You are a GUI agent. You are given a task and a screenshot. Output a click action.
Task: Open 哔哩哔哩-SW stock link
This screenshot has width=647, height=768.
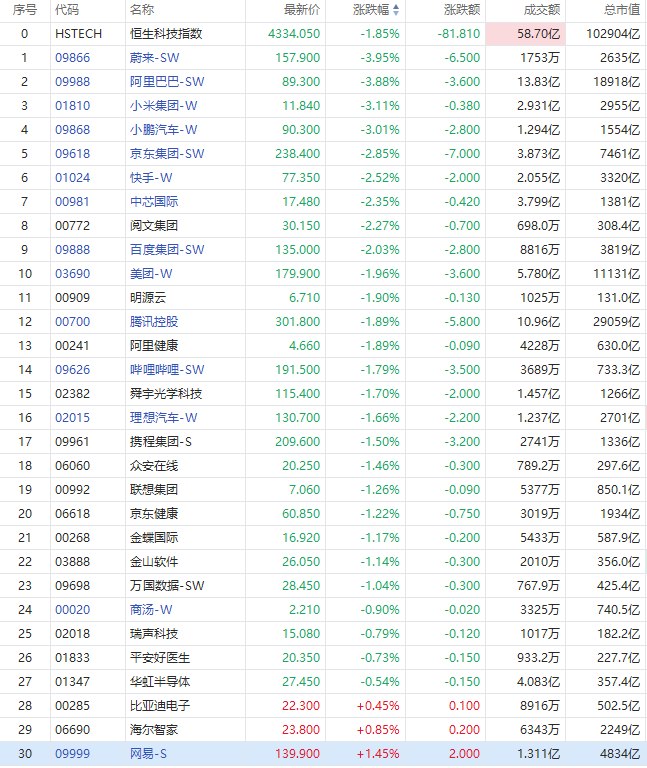point(167,370)
